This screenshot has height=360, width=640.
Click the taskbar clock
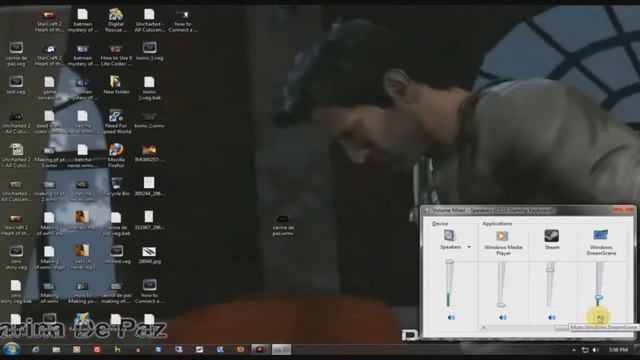tap(618, 350)
